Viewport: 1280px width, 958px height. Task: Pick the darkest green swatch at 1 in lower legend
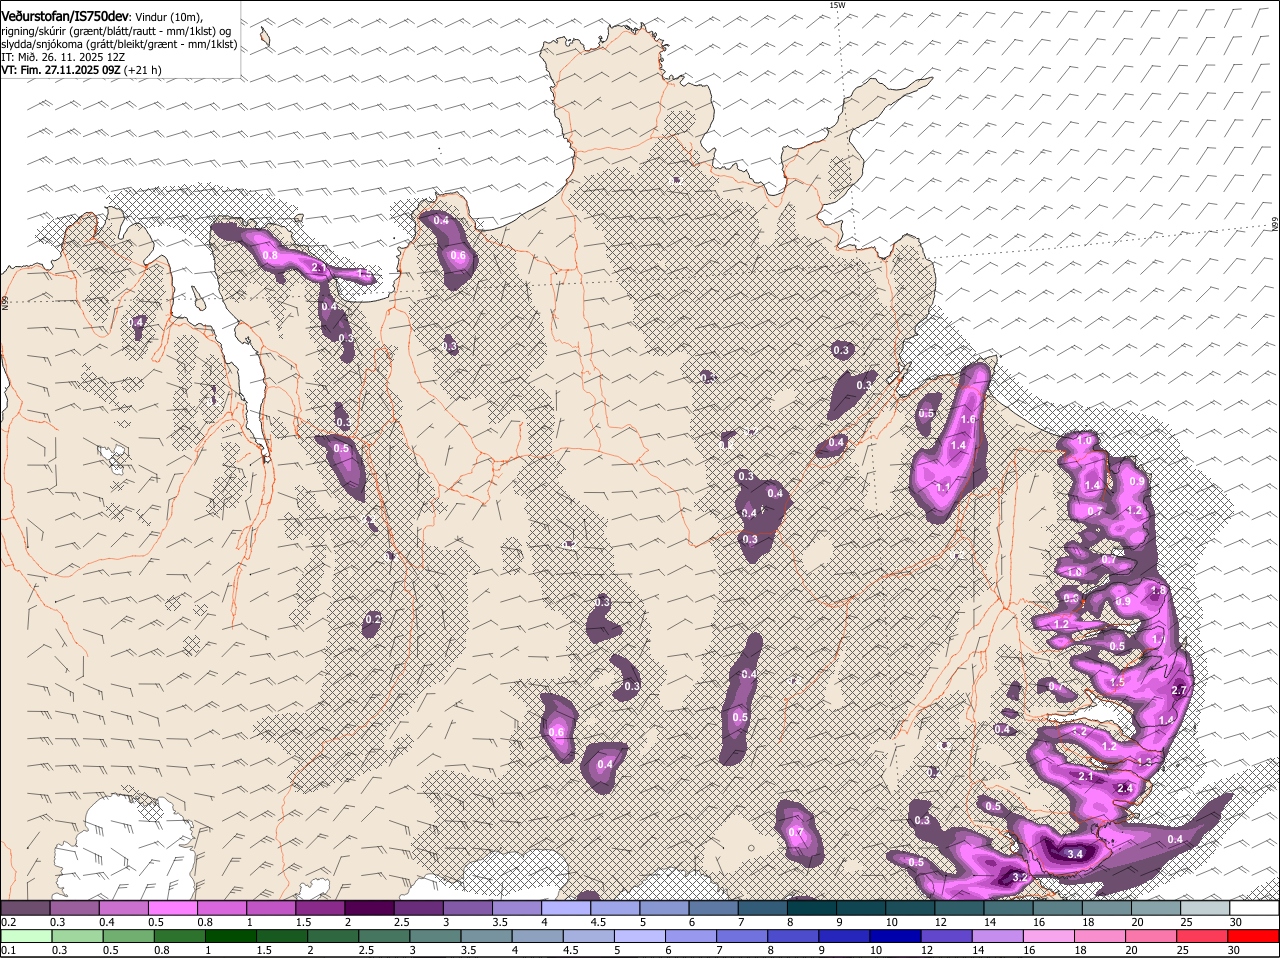[231, 936]
